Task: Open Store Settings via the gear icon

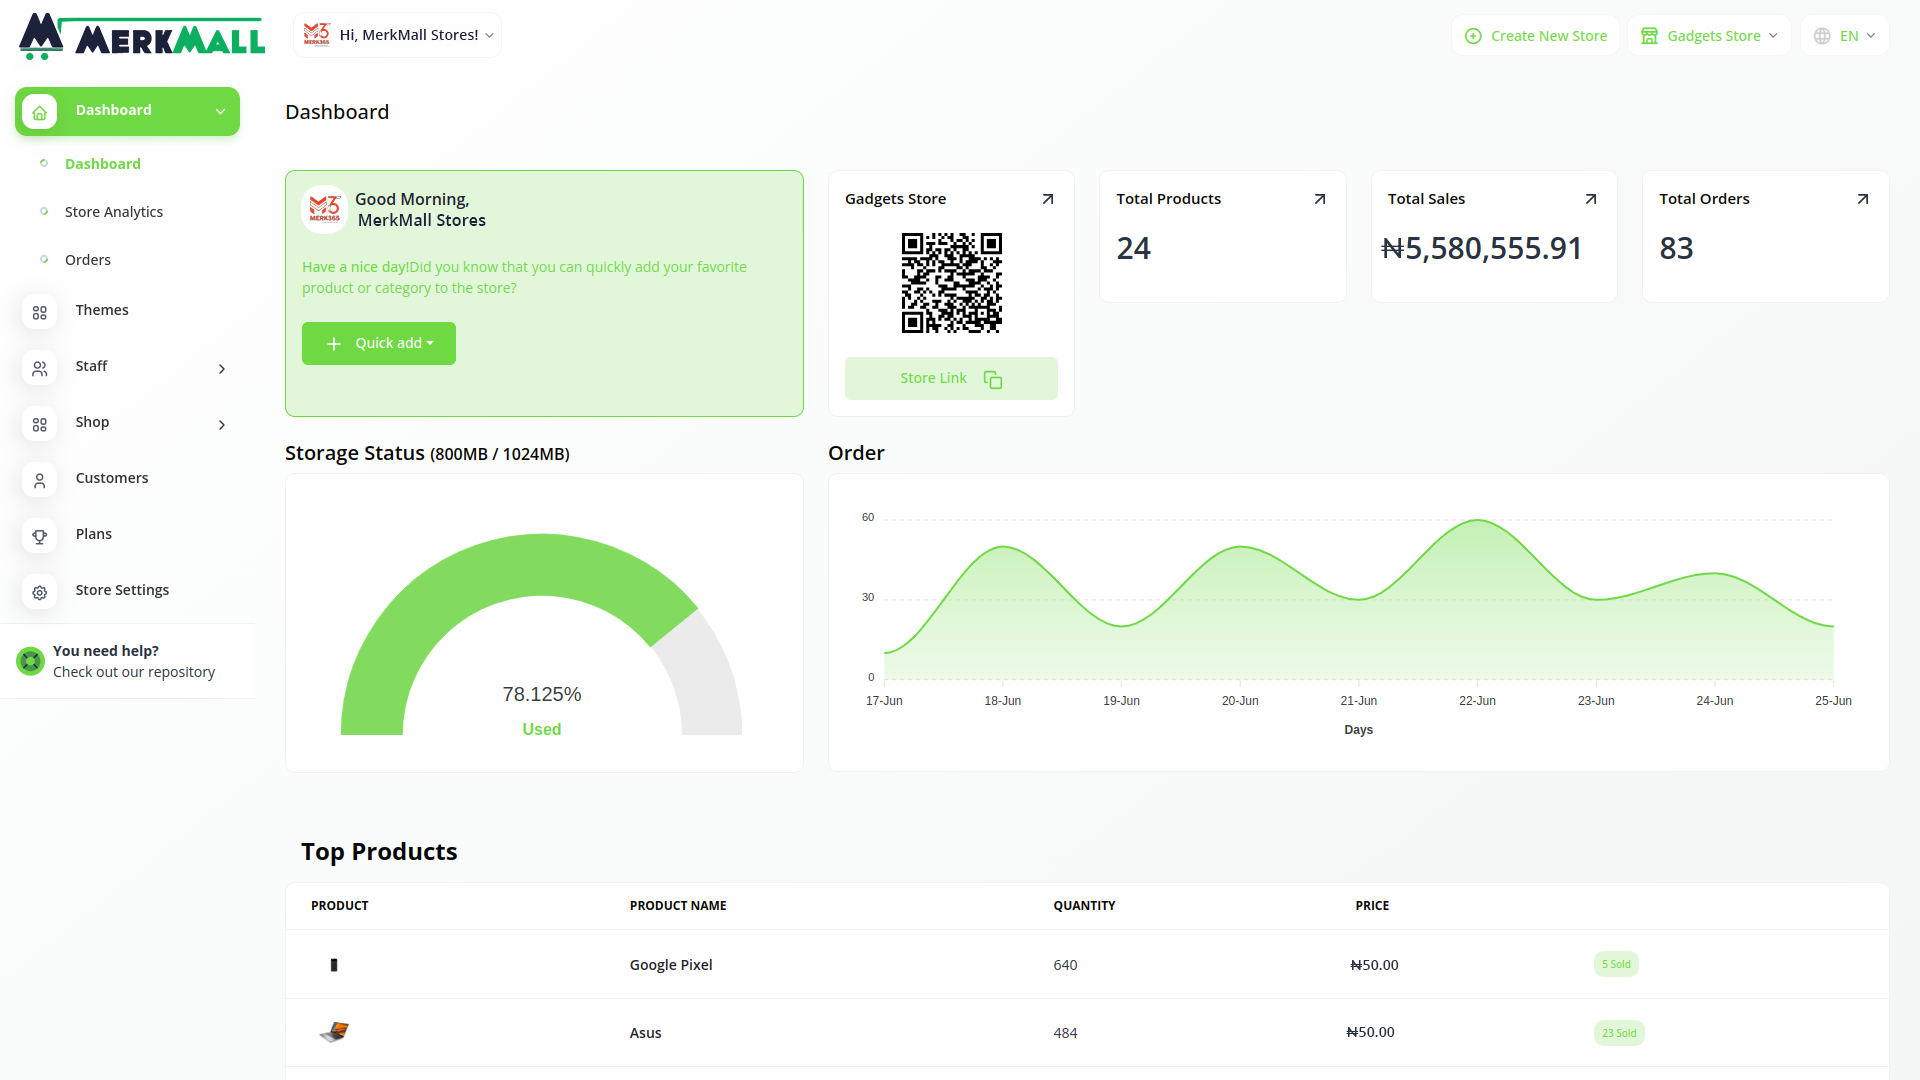Action: click(x=39, y=592)
